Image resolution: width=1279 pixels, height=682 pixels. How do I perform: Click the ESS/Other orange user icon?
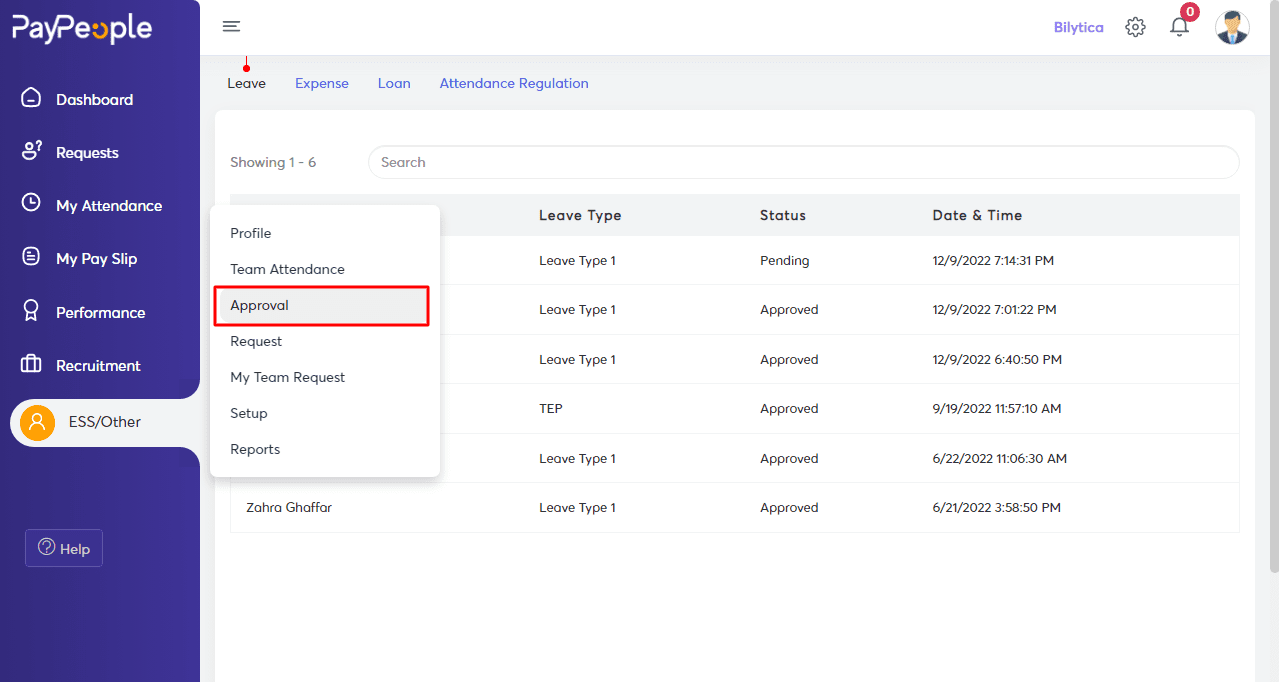coord(37,422)
